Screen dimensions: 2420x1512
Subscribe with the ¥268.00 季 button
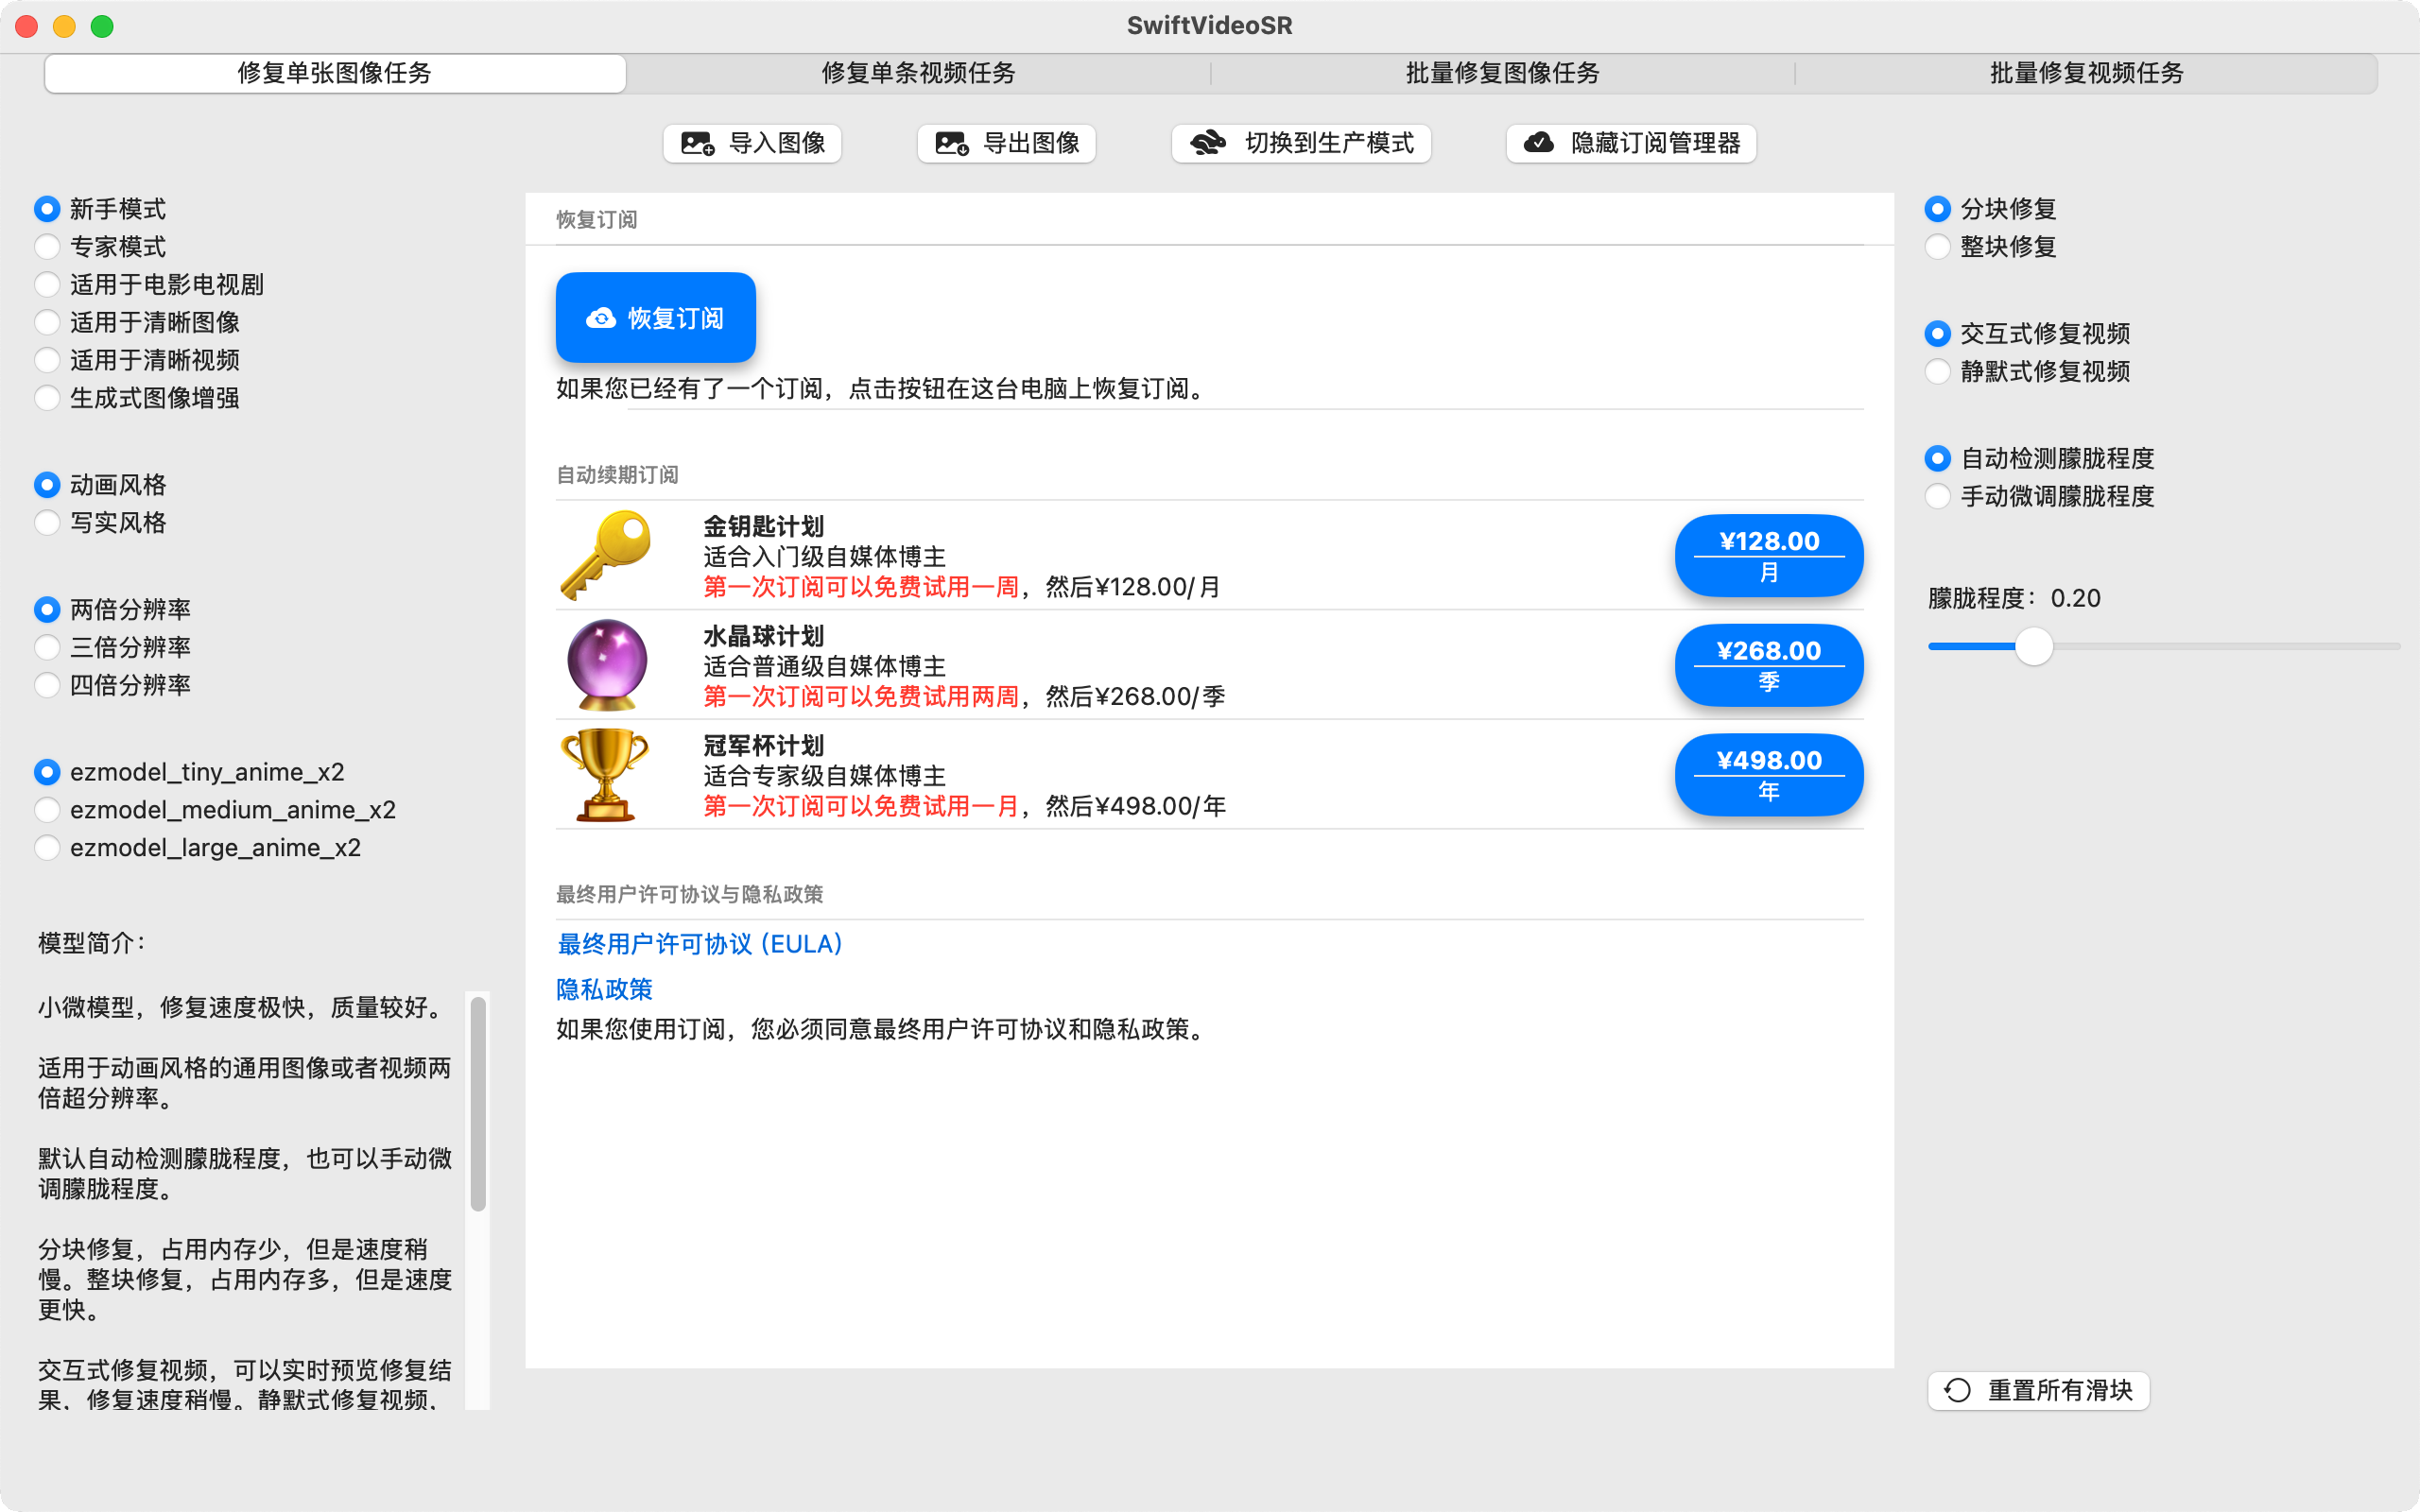click(x=1769, y=665)
